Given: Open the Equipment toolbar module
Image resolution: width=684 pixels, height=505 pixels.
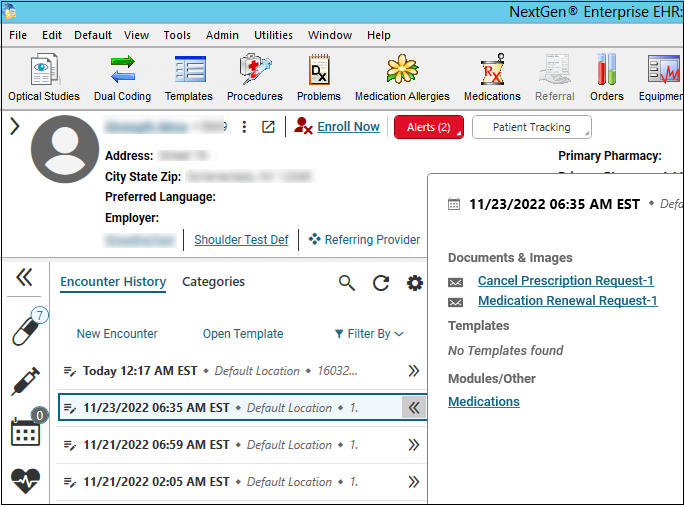Looking at the screenshot, I should click(660, 78).
